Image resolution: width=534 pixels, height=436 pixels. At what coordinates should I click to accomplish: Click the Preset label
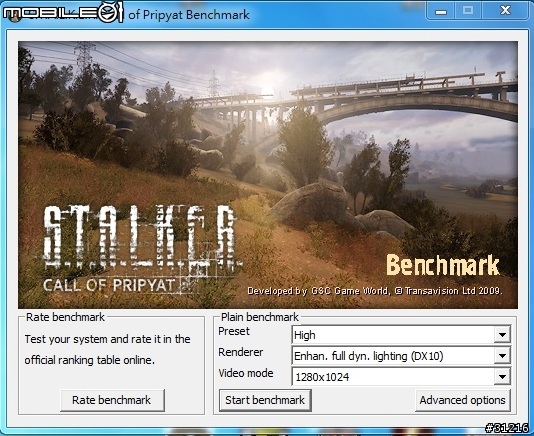tap(234, 331)
